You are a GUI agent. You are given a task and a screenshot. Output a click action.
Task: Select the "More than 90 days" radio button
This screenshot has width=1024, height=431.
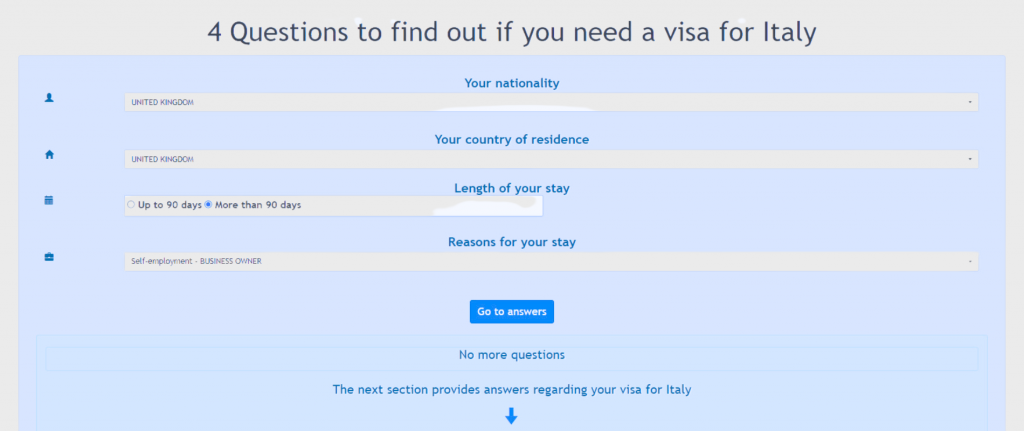click(x=208, y=205)
